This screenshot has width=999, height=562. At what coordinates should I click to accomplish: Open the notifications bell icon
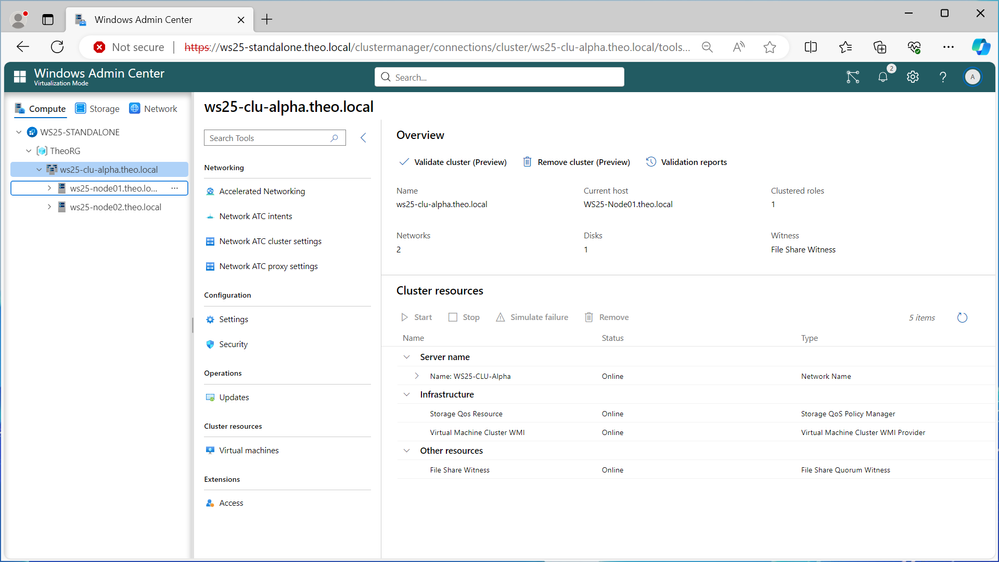[x=882, y=77]
